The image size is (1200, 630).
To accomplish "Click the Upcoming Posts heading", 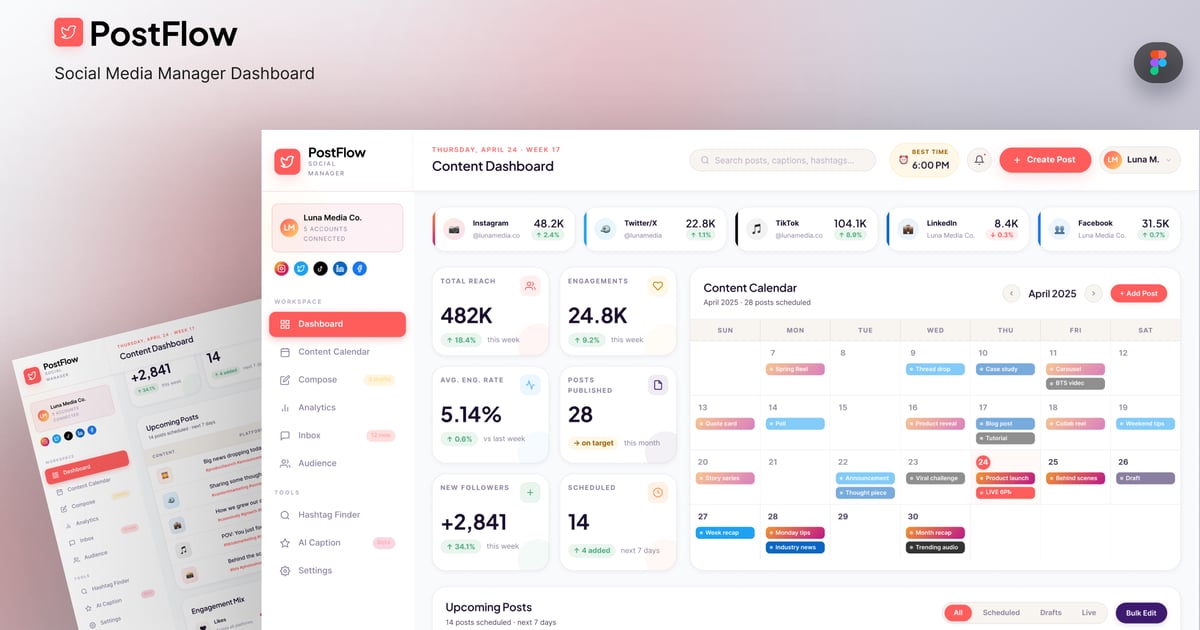I will tap(489, 607).
